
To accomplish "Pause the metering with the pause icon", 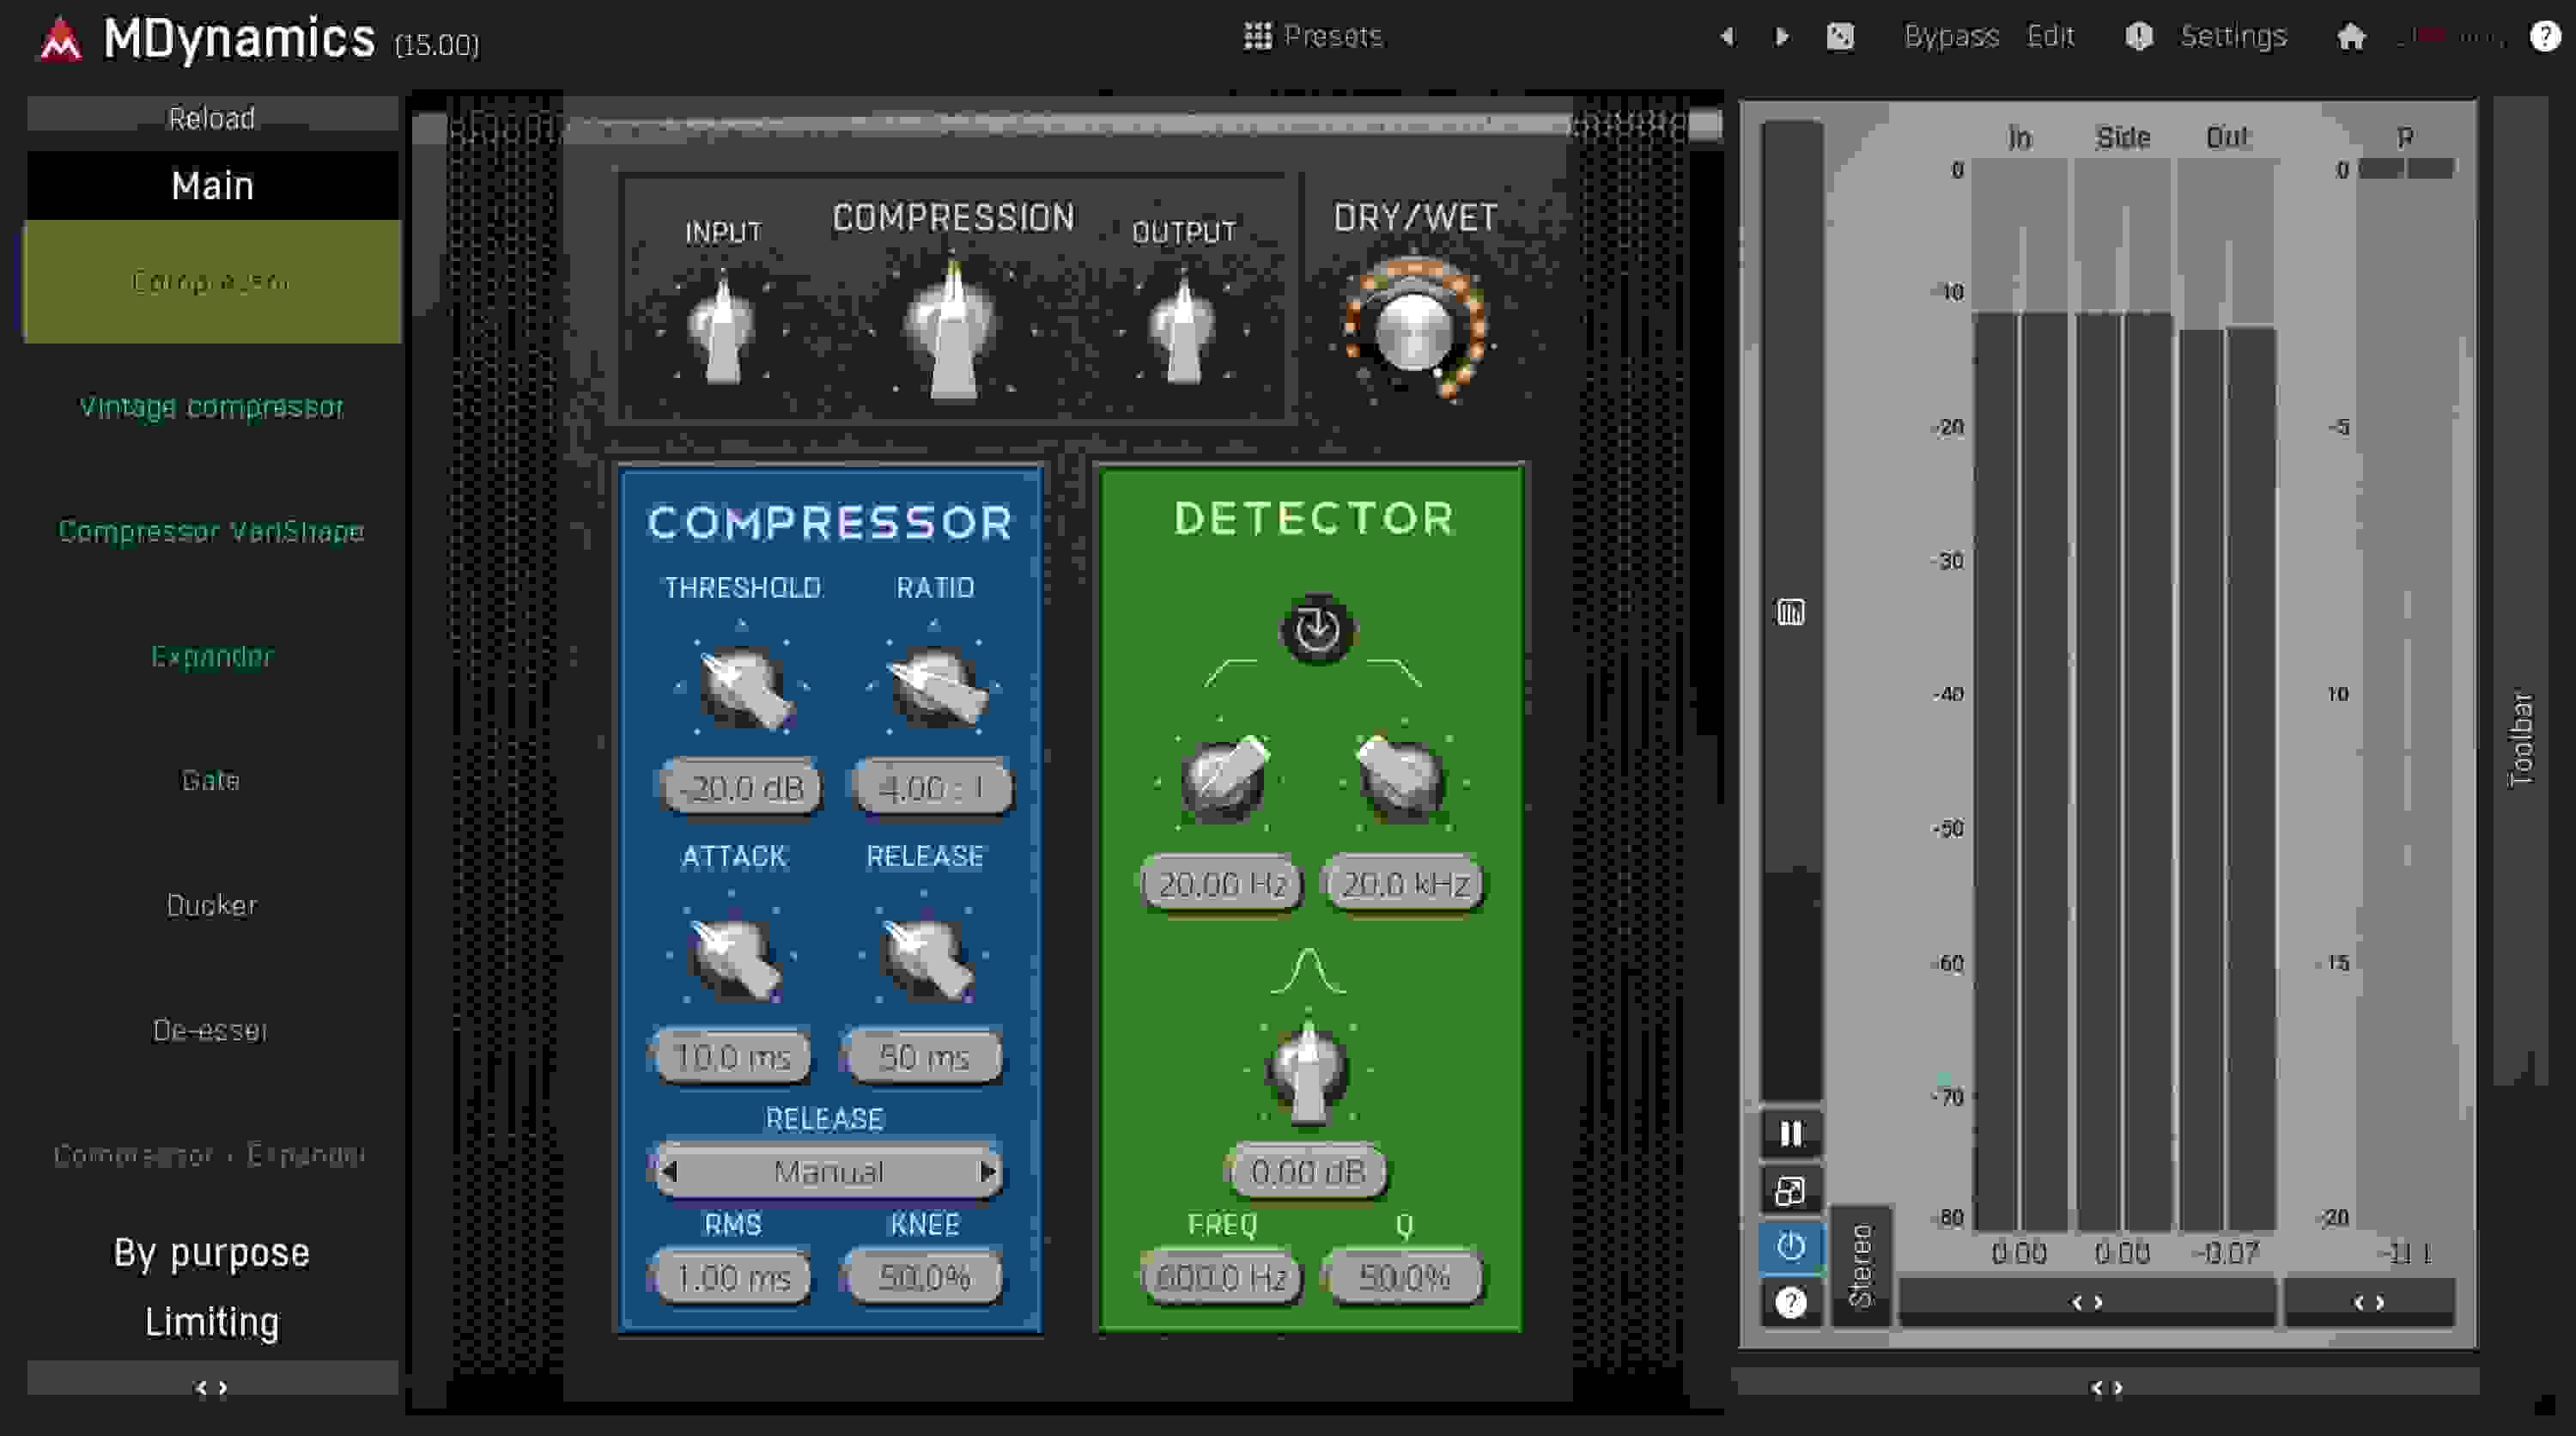I will tap(1790, 1133).
